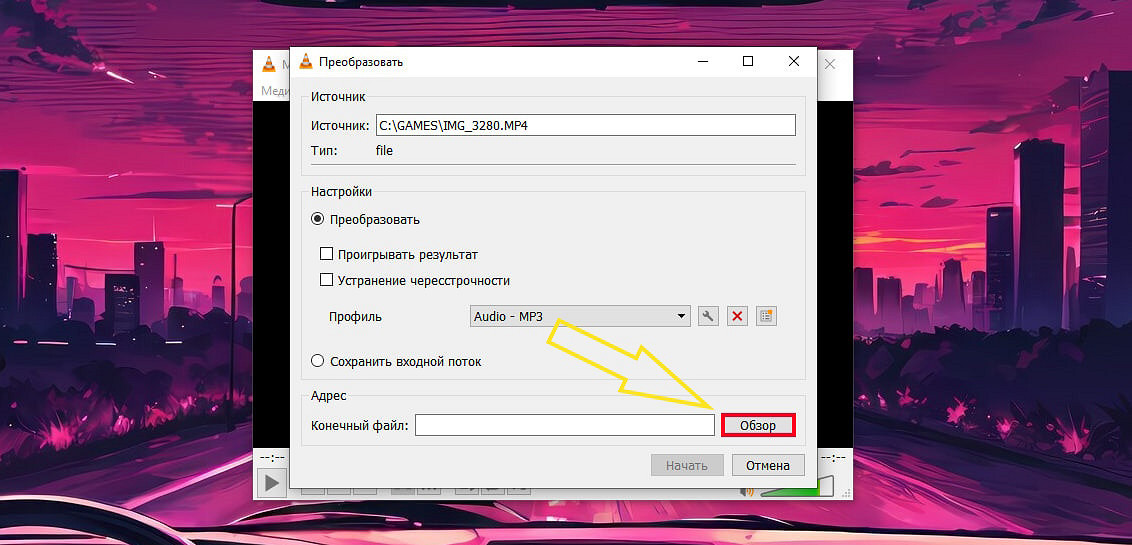Close the Преобразовать dialog window
Screen dimensions: 1132x545
[794, 62]
